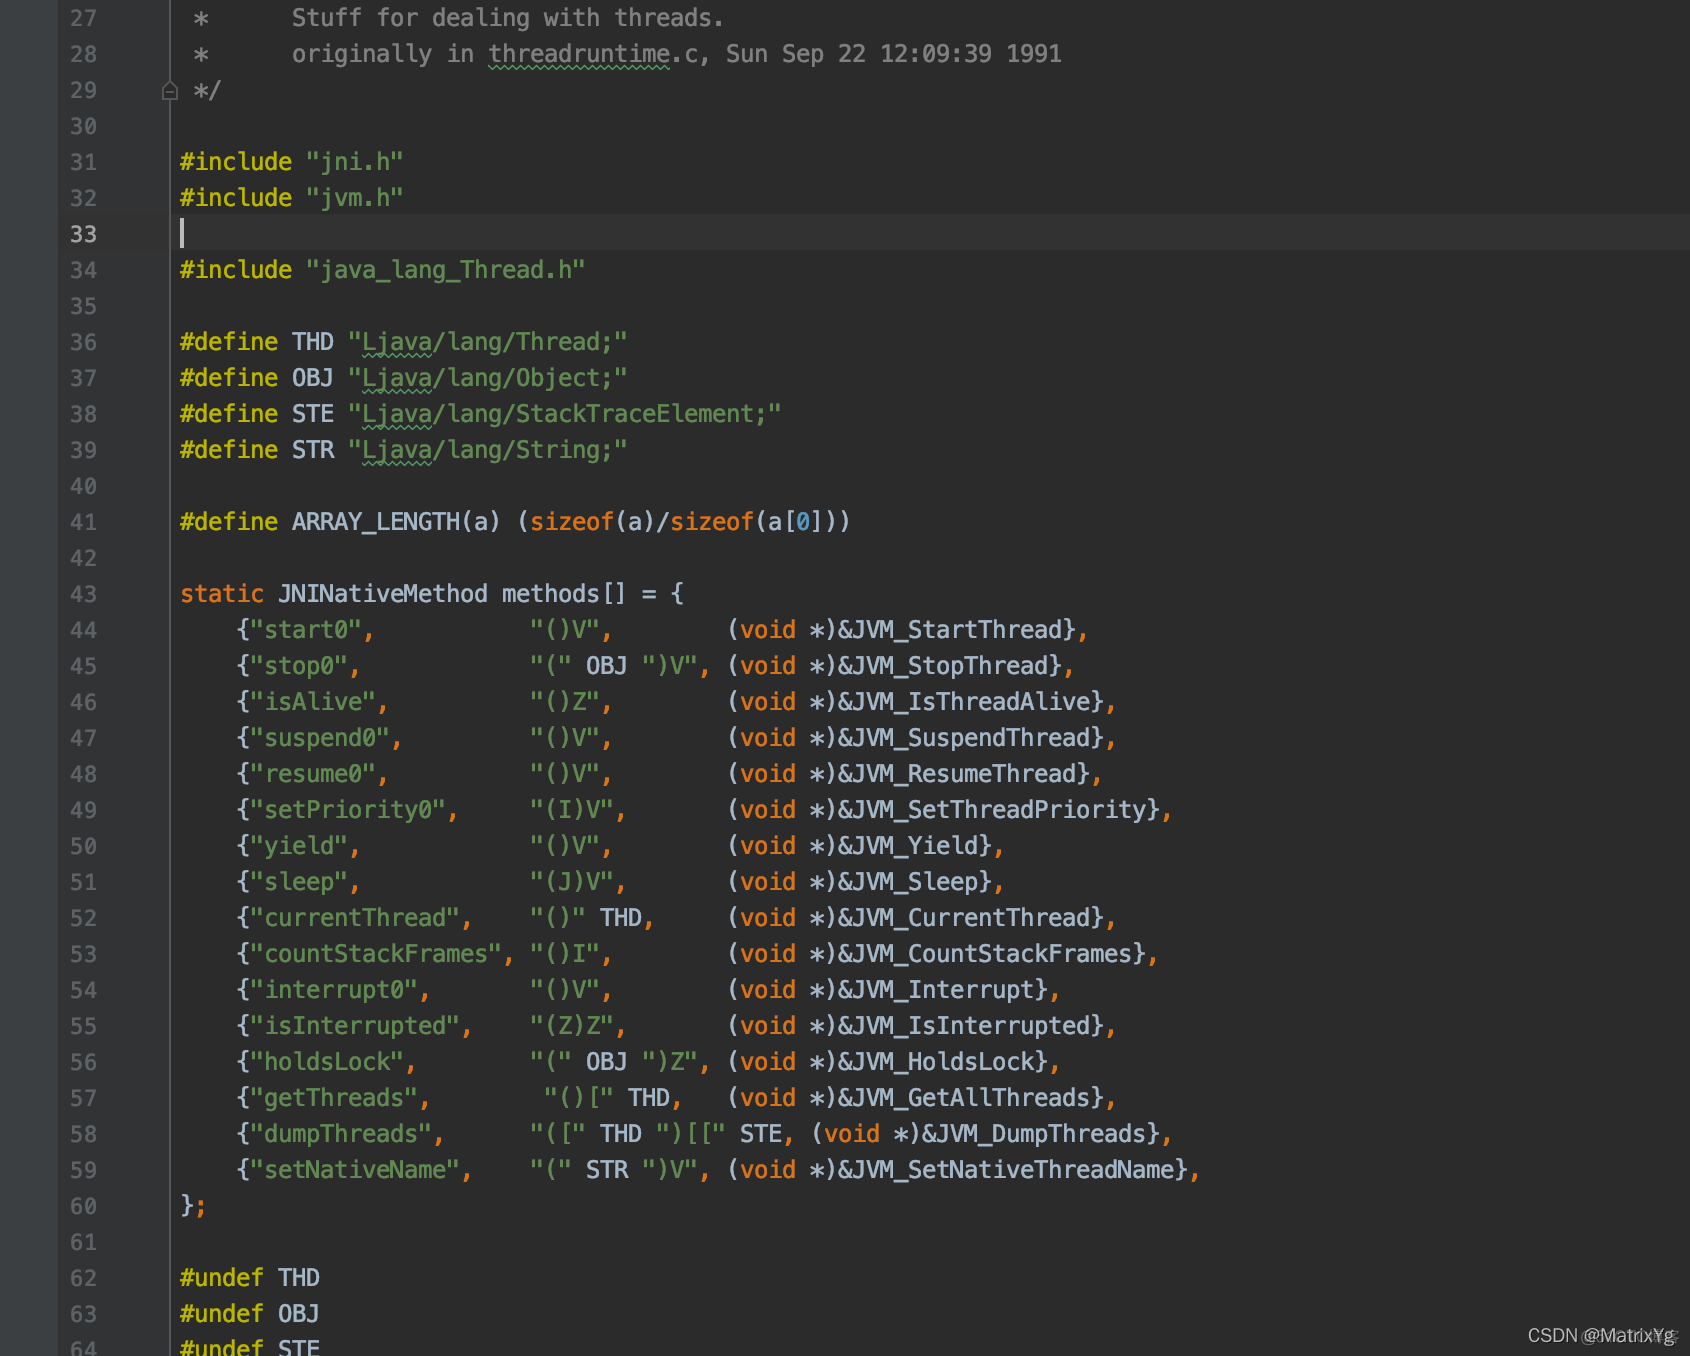Image resolution: width=1690 pixels, height=1356 pixels.
Task: Click the JVM_CurrentThread function reference
Action: [x=970, y=918]
